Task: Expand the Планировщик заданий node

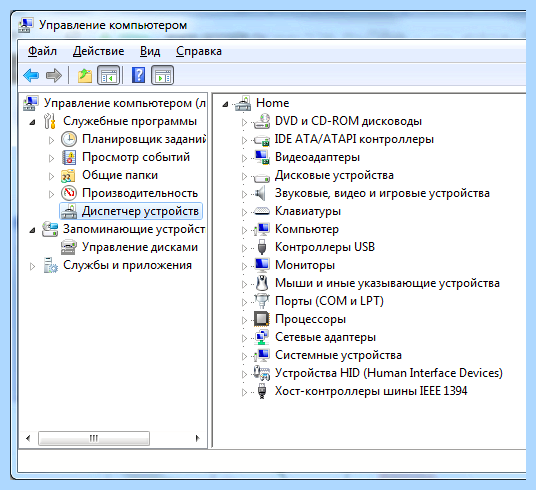Action: tap(51, 140)
